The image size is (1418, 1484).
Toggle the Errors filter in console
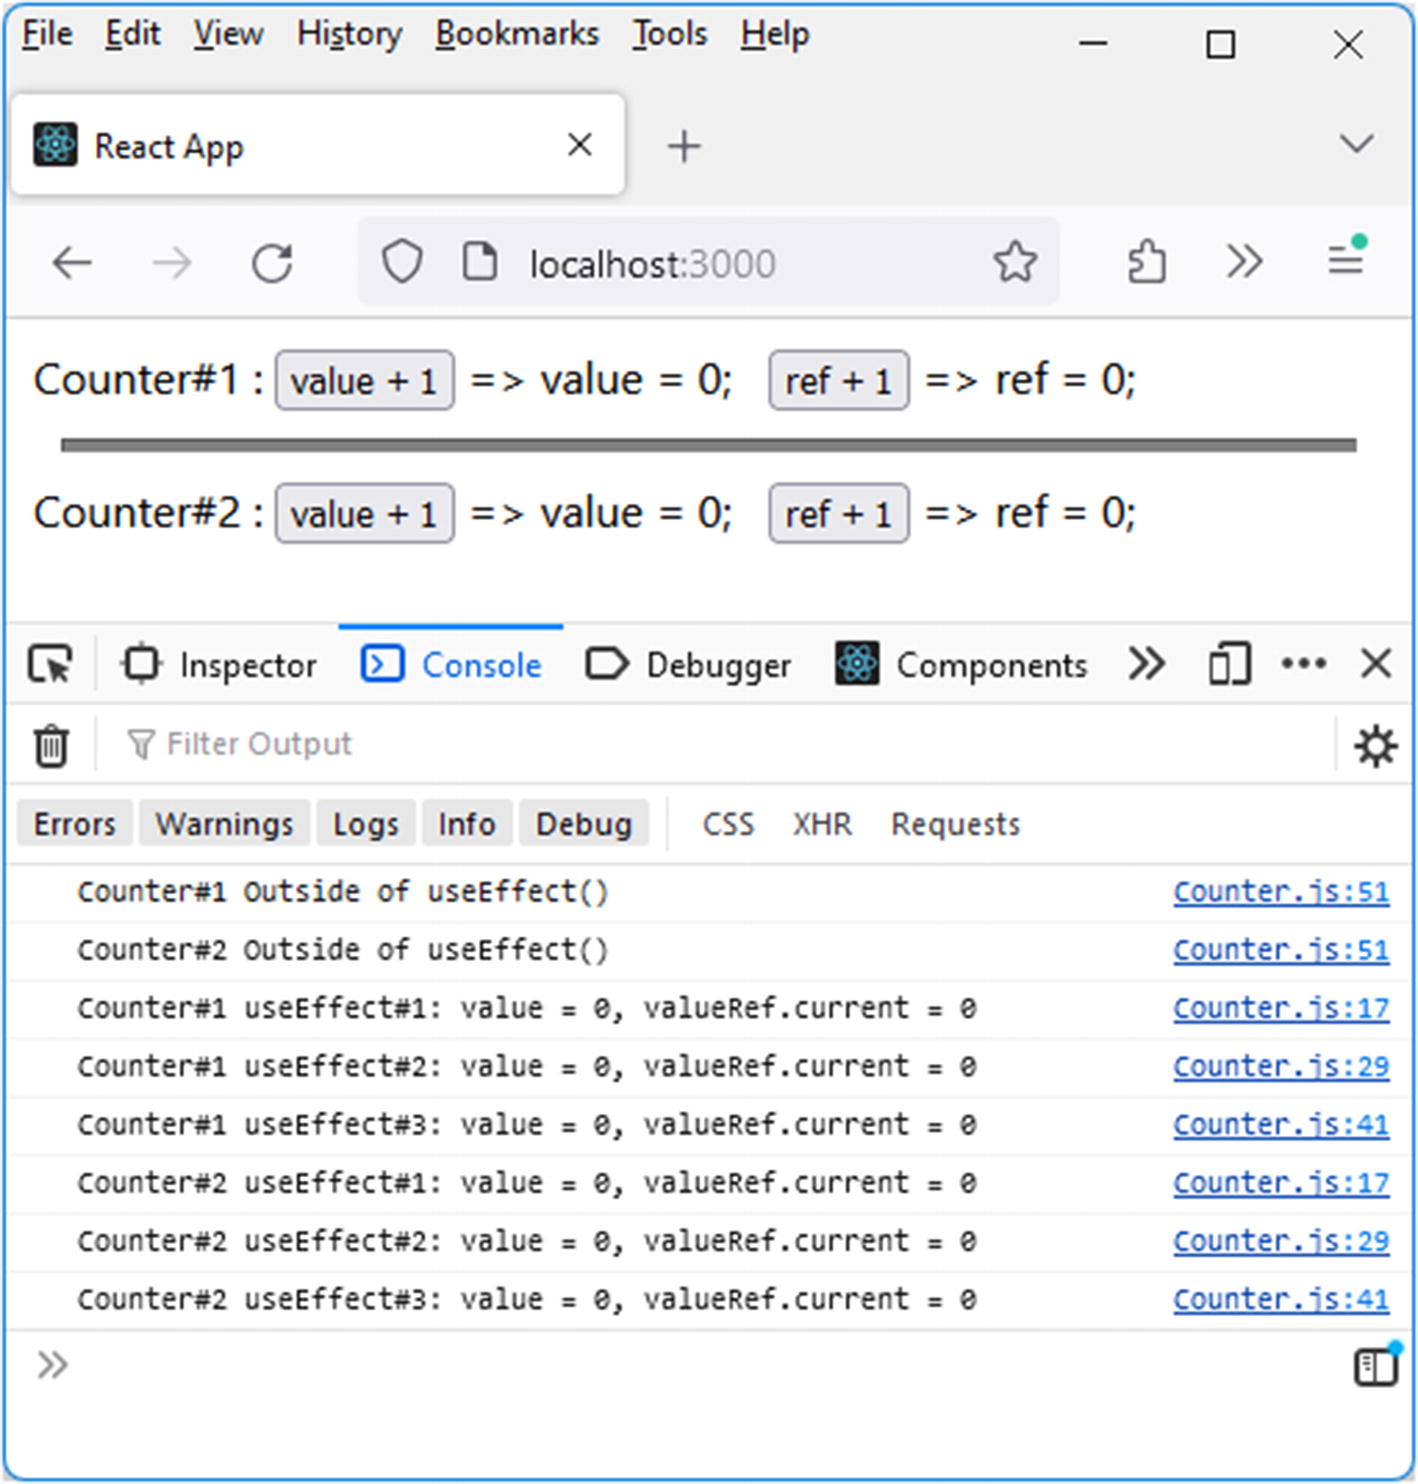pyautogui.click(x=75, y=824)
